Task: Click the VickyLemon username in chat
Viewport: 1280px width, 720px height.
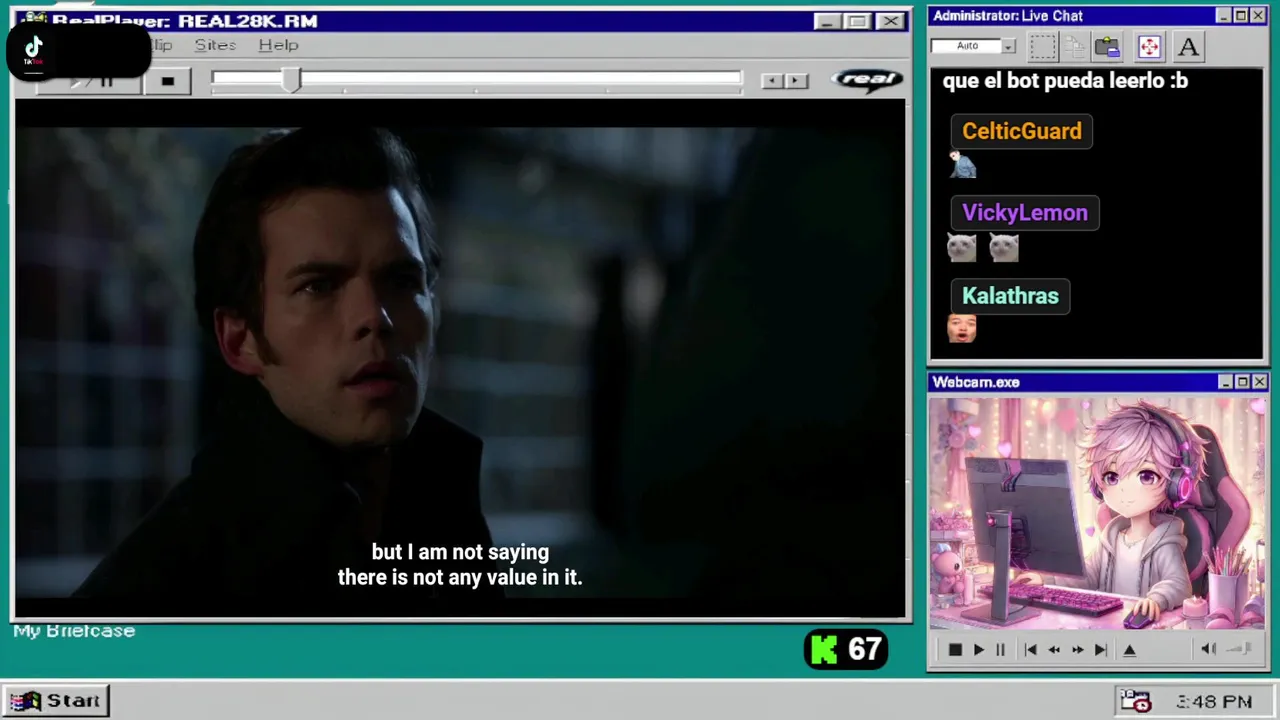Action: click(1025, 213)
